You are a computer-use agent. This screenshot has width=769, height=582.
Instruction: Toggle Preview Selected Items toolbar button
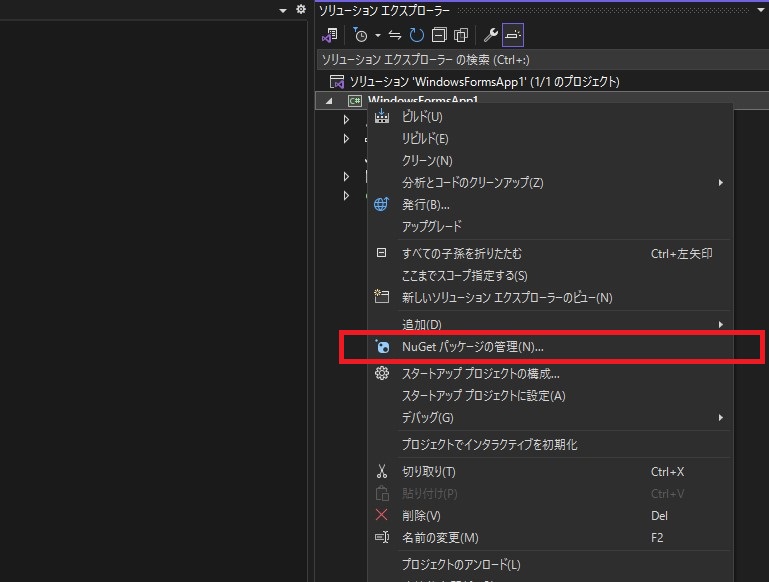[x=513, y=35]
